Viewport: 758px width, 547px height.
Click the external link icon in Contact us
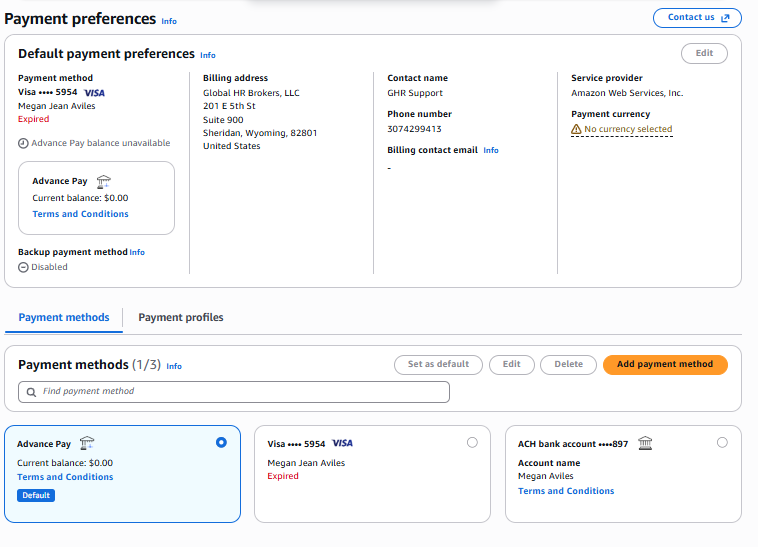(725, 18)
